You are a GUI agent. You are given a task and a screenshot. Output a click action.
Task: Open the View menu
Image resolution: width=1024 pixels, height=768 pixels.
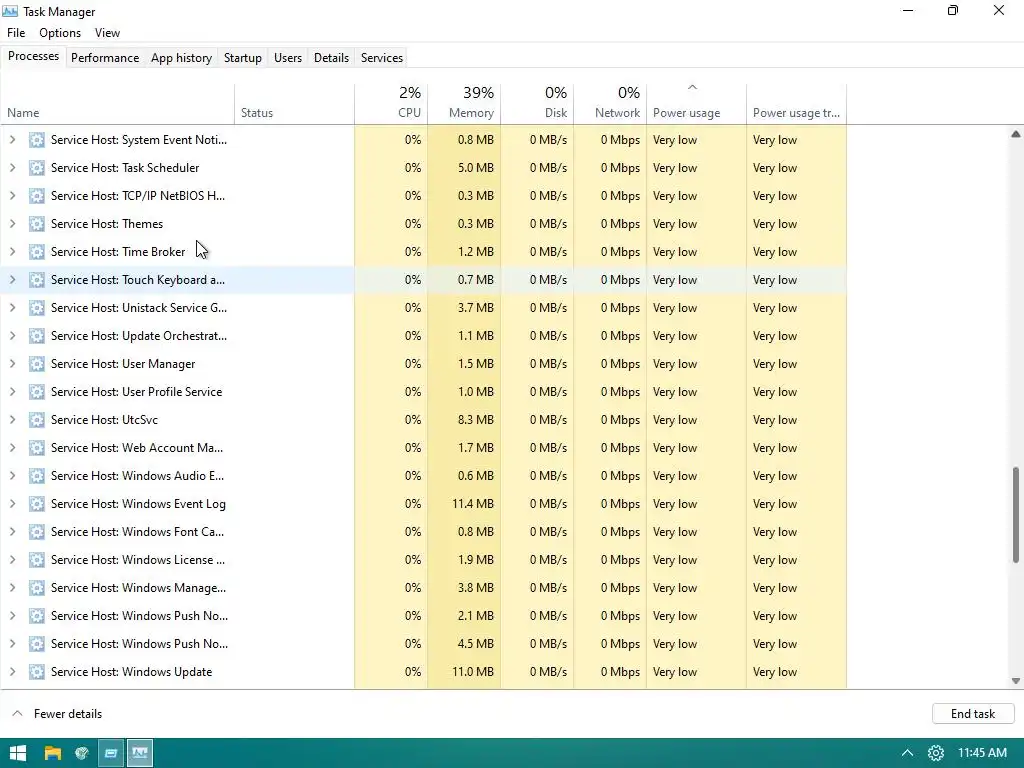pos(107,33)
